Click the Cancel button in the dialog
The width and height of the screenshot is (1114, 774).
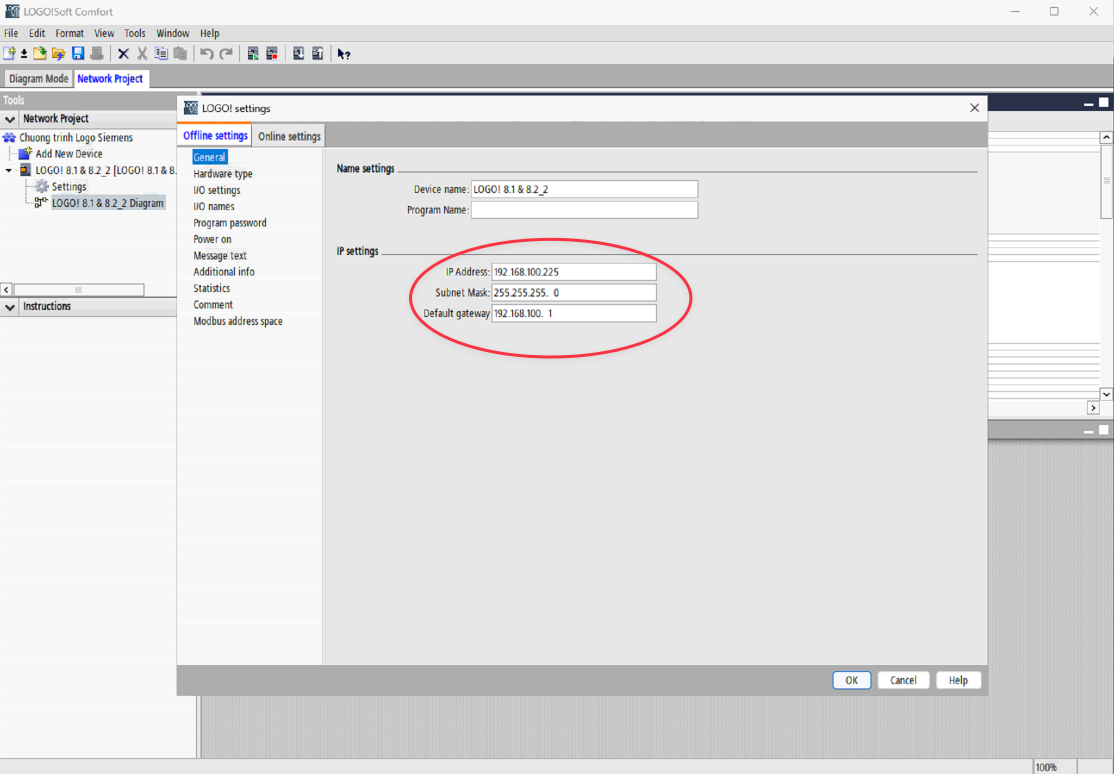903,680
